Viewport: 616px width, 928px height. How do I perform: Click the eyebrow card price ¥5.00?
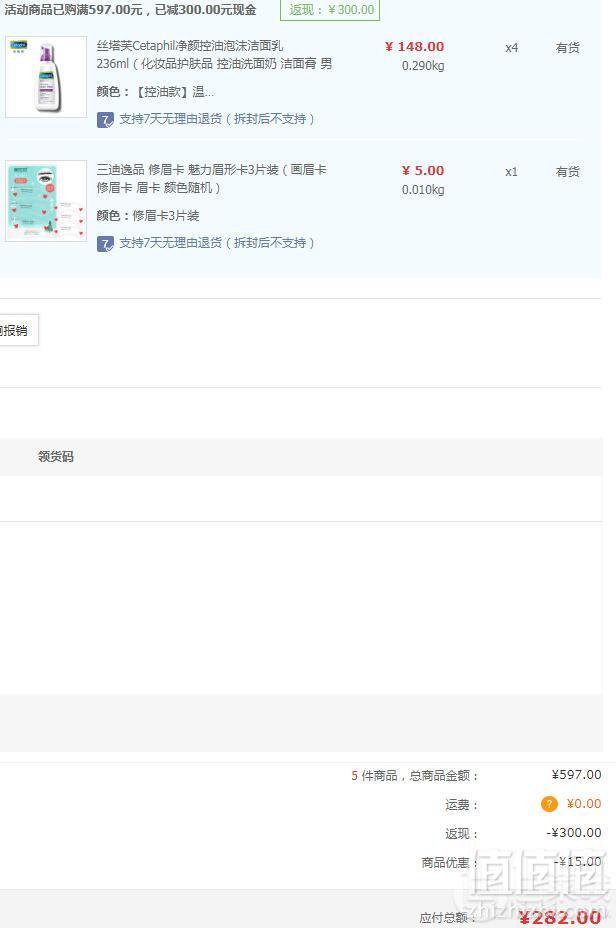[x=423, y=170]
